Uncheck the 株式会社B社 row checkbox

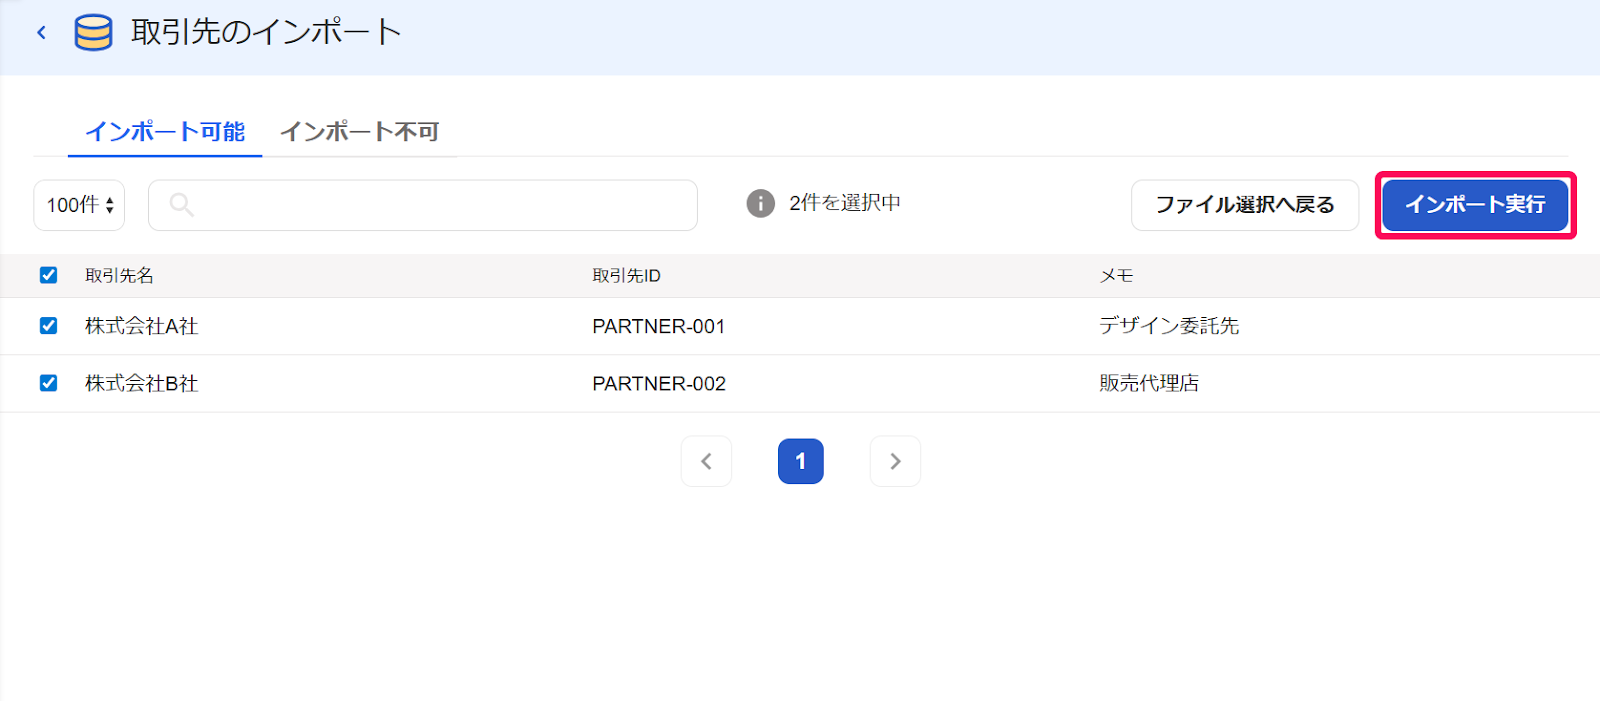48,383
